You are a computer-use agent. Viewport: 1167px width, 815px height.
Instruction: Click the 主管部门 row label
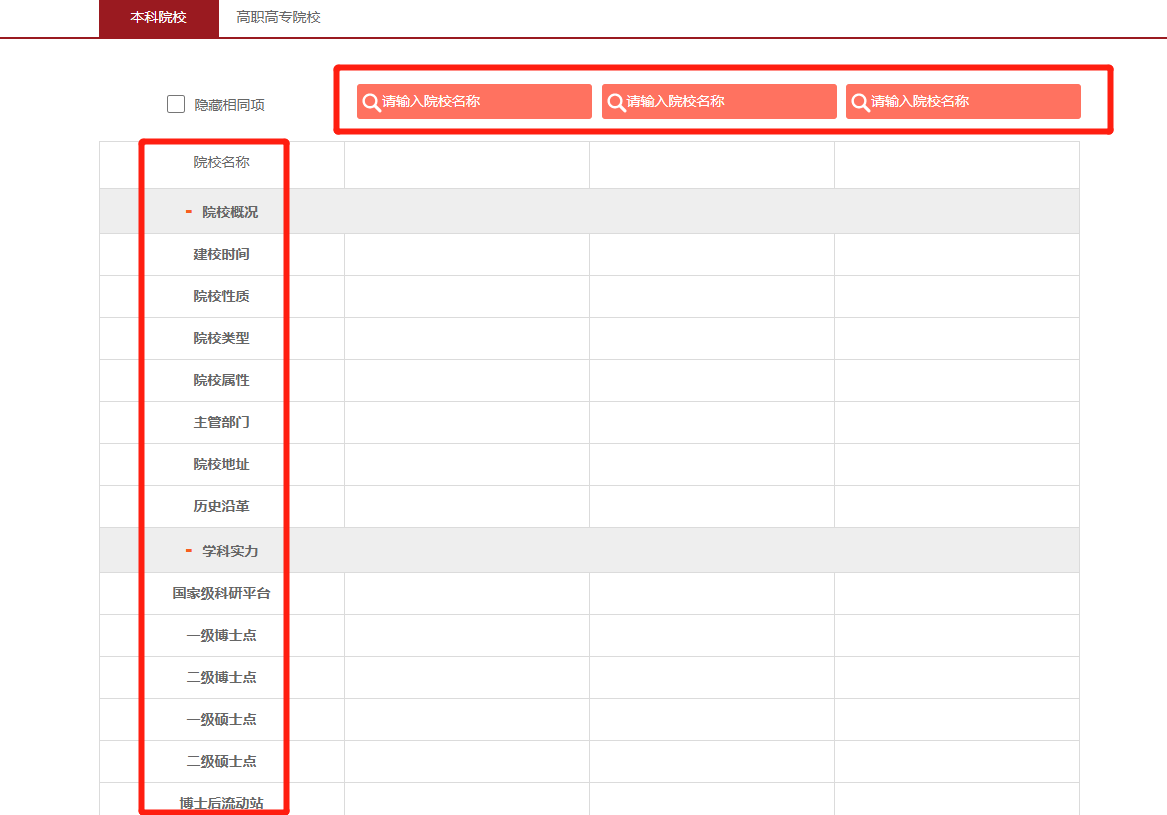[221, 423]
